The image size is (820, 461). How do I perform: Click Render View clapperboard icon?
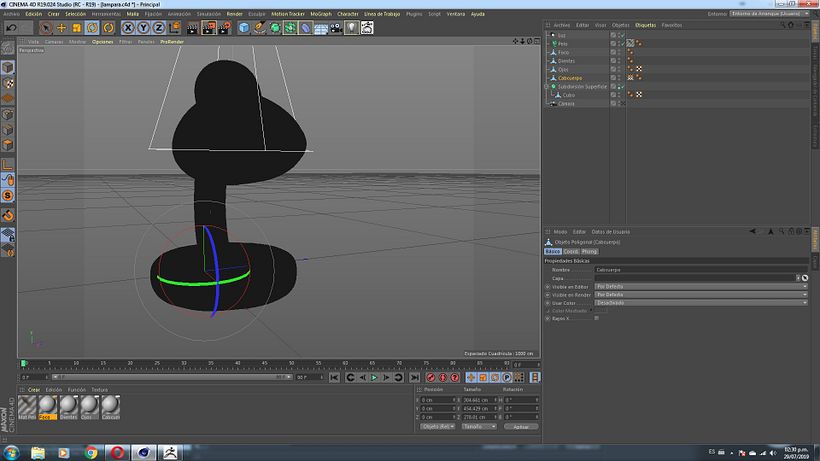[x=192, y=28]
